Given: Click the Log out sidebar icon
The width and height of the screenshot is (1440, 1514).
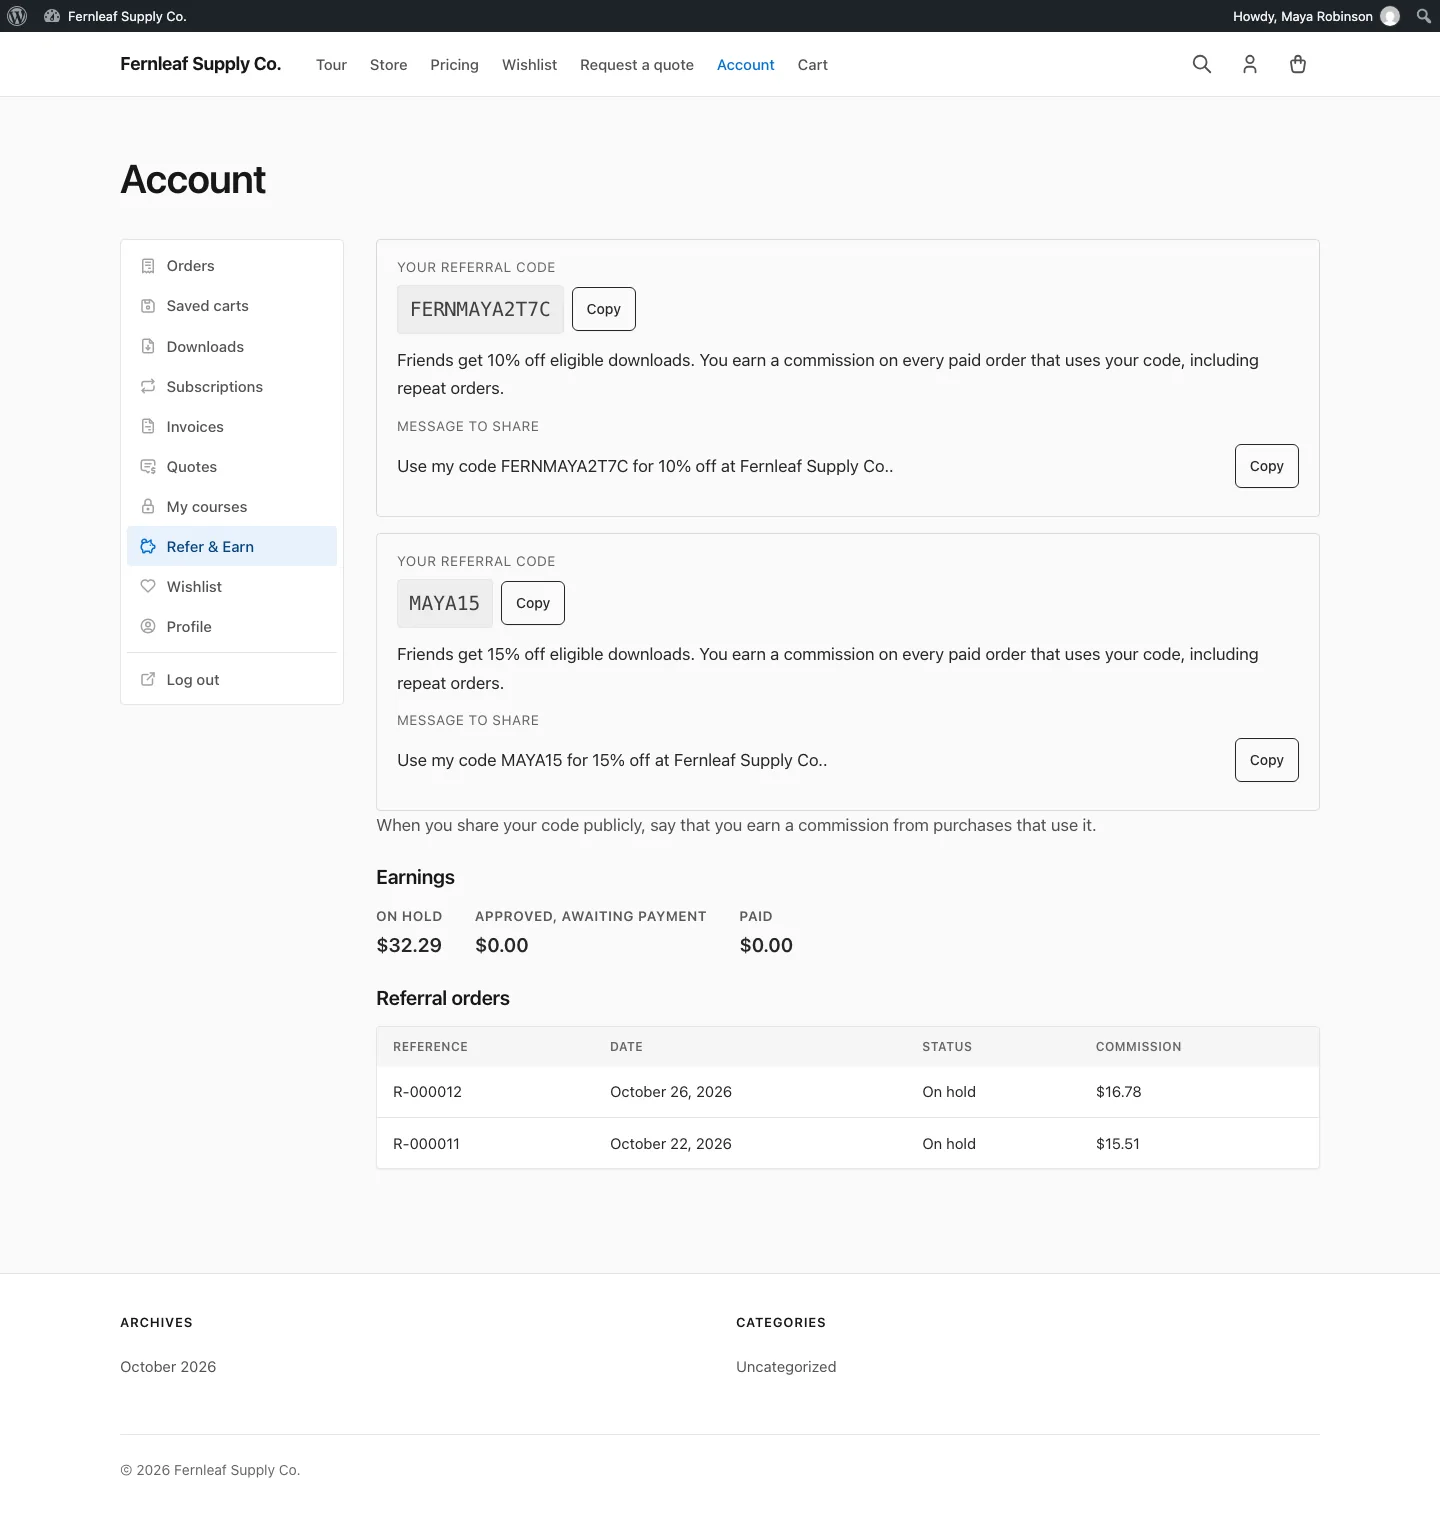Looking at the screenshot, I should (148, 680).
